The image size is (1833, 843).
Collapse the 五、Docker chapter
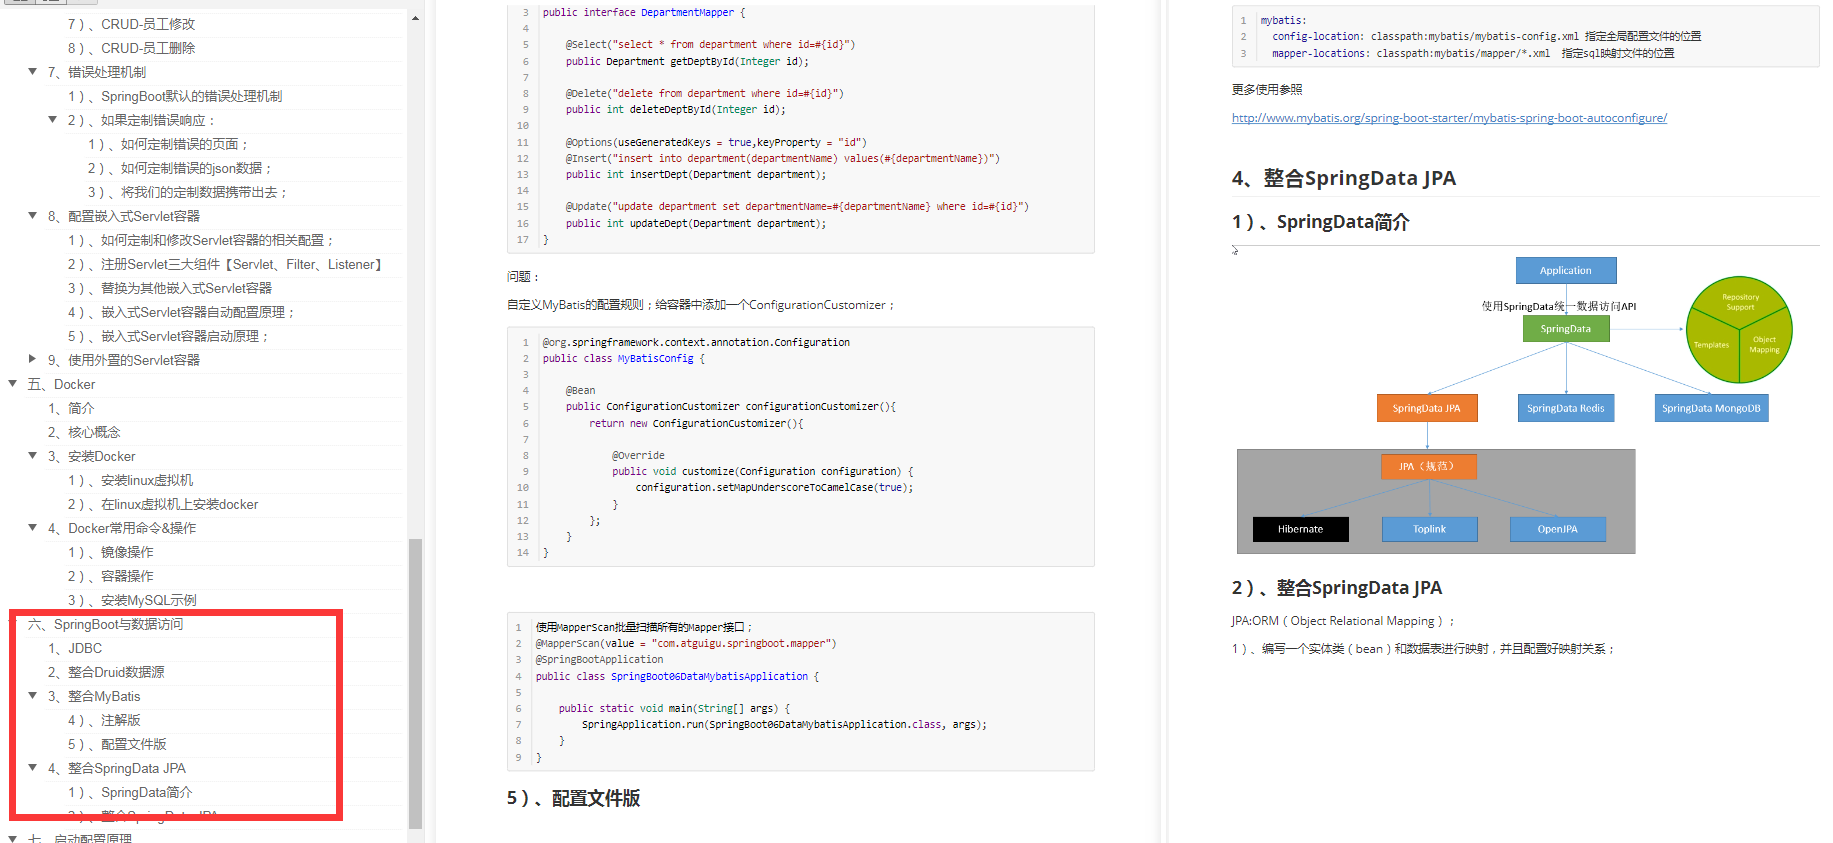click(x=13, y=384)
